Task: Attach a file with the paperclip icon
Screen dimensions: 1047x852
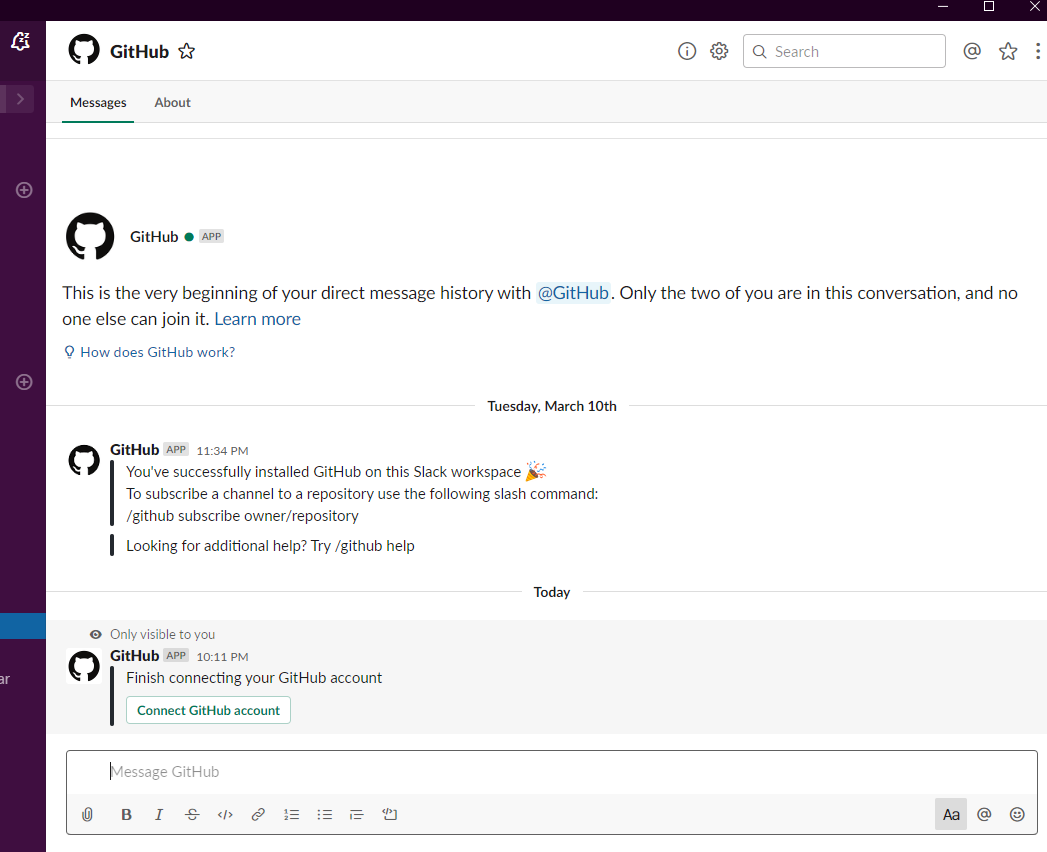Action: tap(87, 815)
